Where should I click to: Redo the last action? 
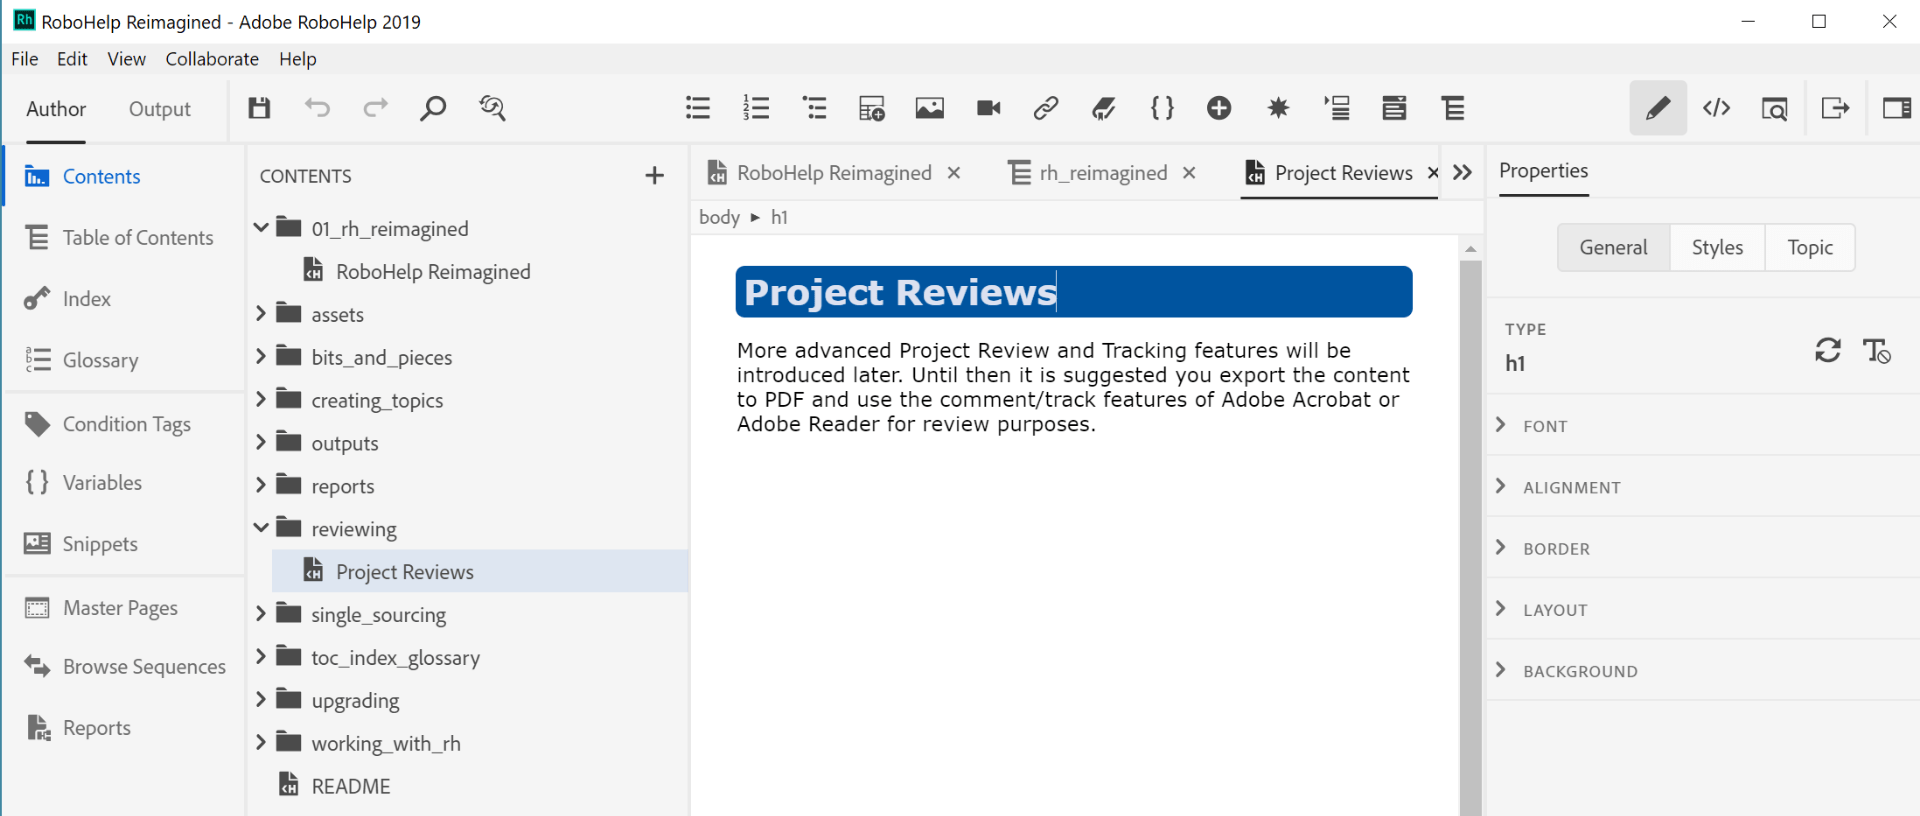tap(375, 108)
